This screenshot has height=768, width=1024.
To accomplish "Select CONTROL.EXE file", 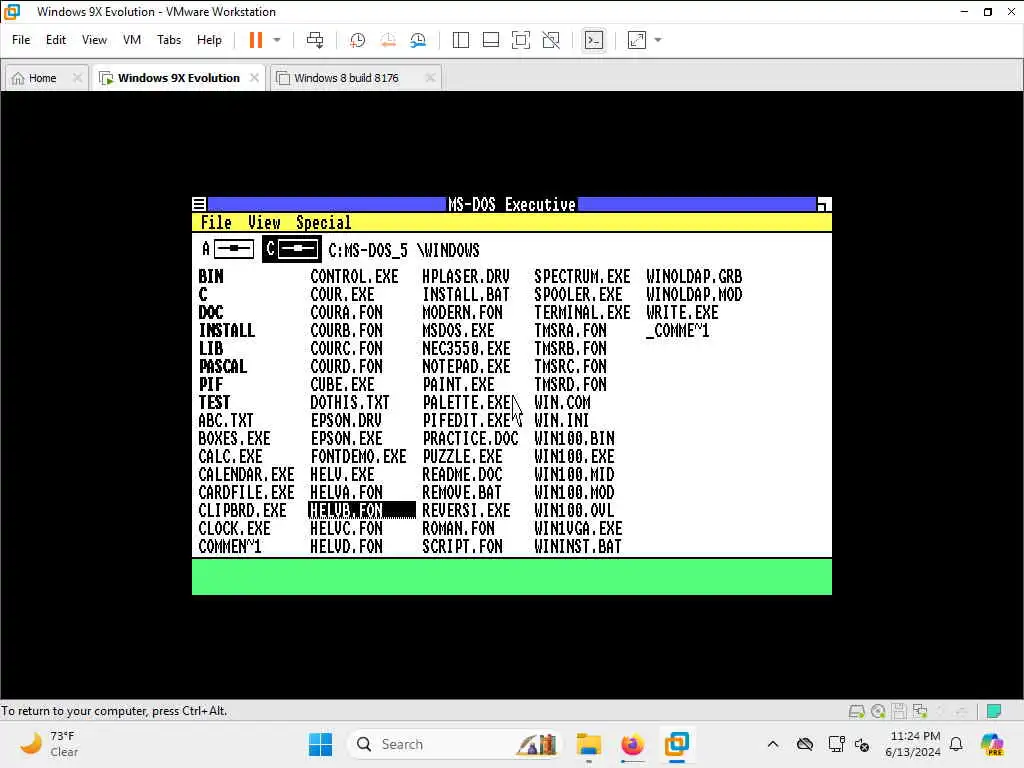I will pos(354,277).
